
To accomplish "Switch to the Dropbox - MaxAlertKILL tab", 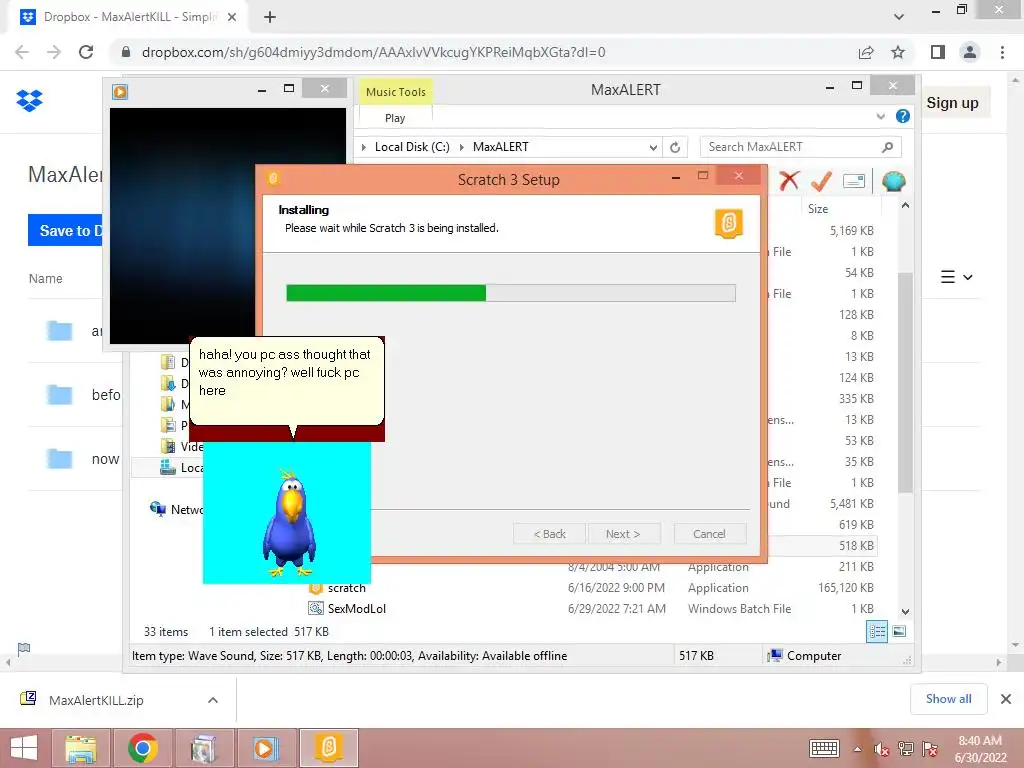I will click(129, 17).
